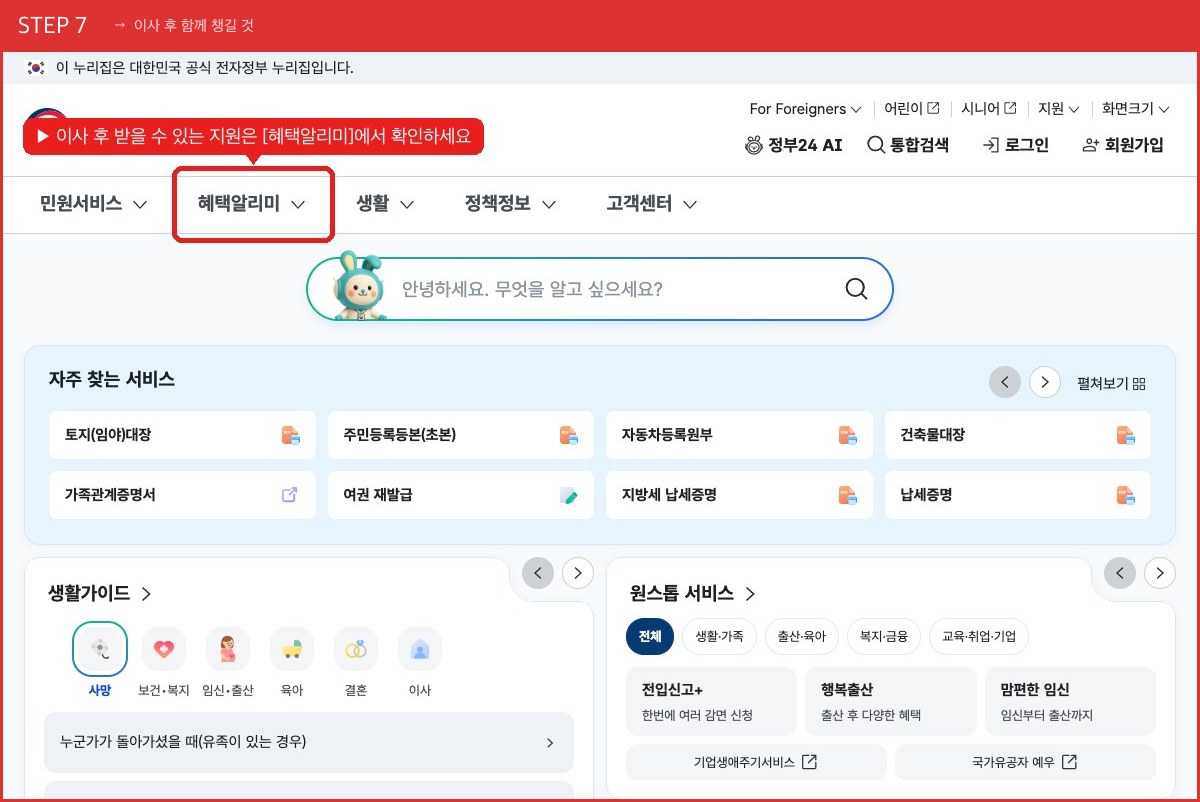This screenshot has width=1200, height=802.
Task: Select the 결혼 rings icon
Action: point(356,649)
